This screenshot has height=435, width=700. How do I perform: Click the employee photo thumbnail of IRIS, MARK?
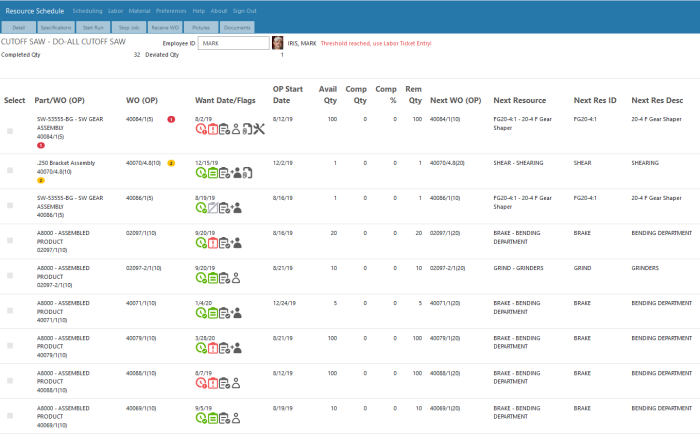[278, 43]
